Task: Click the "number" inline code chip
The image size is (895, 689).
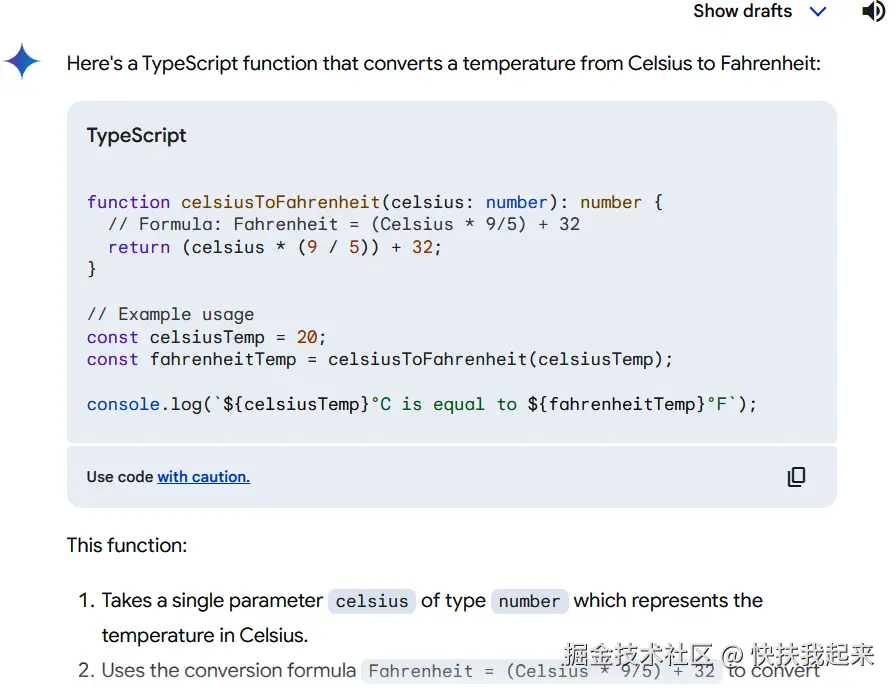Action: click(x=529, y=601)
